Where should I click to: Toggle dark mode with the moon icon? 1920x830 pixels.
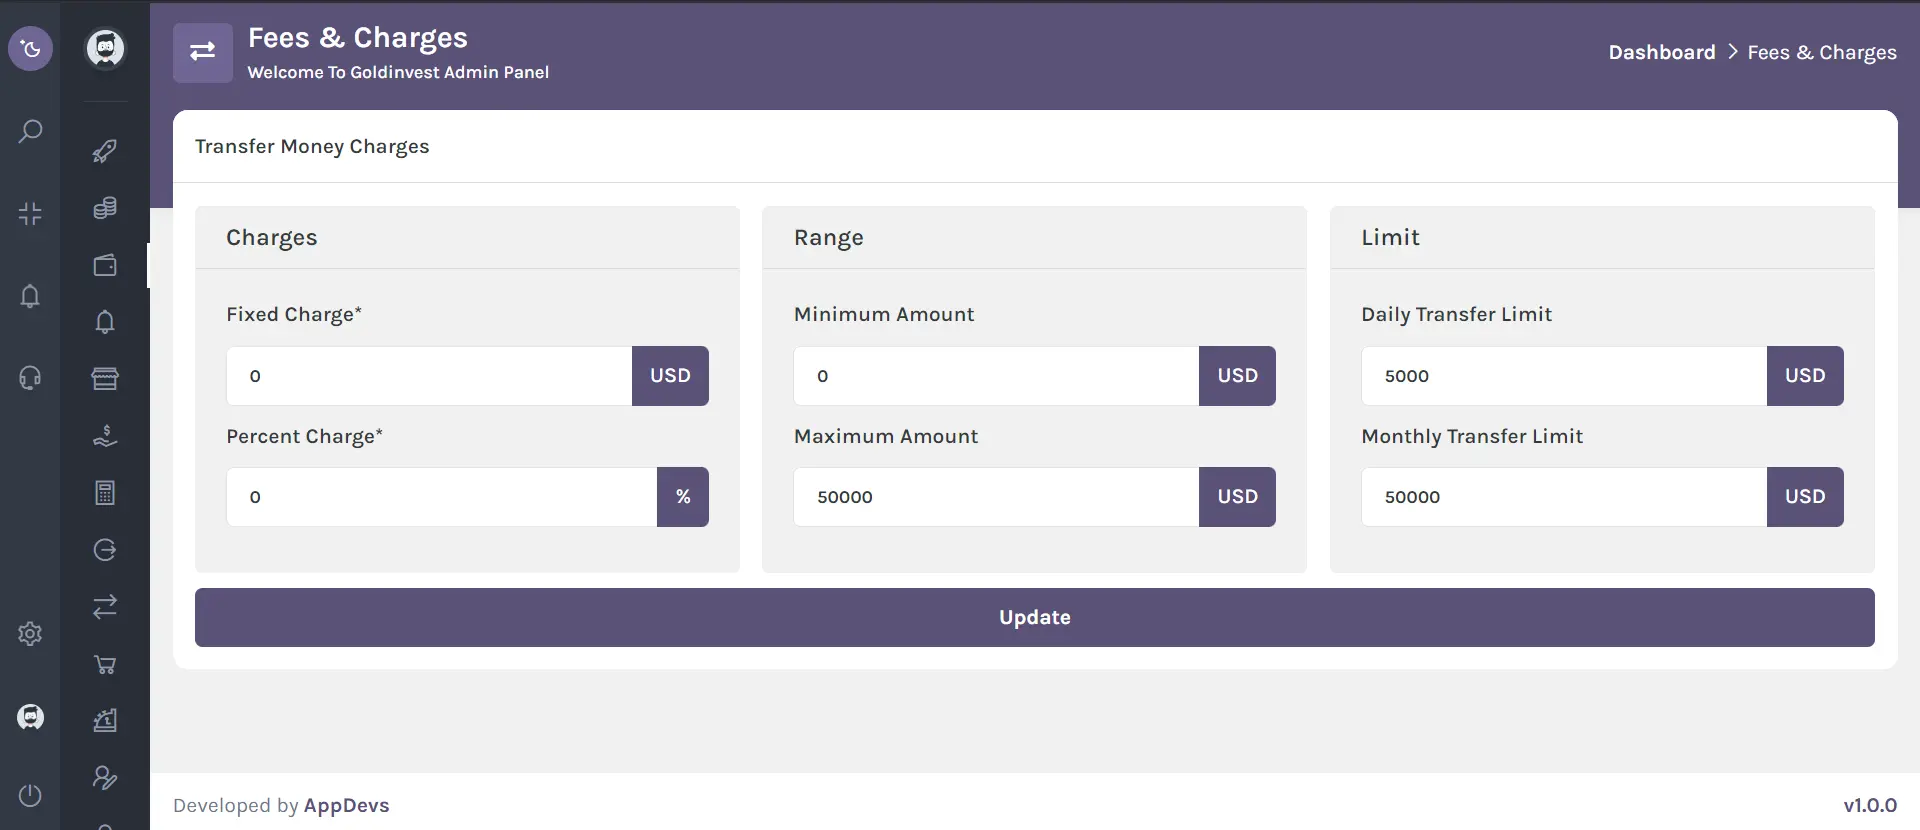30,49
